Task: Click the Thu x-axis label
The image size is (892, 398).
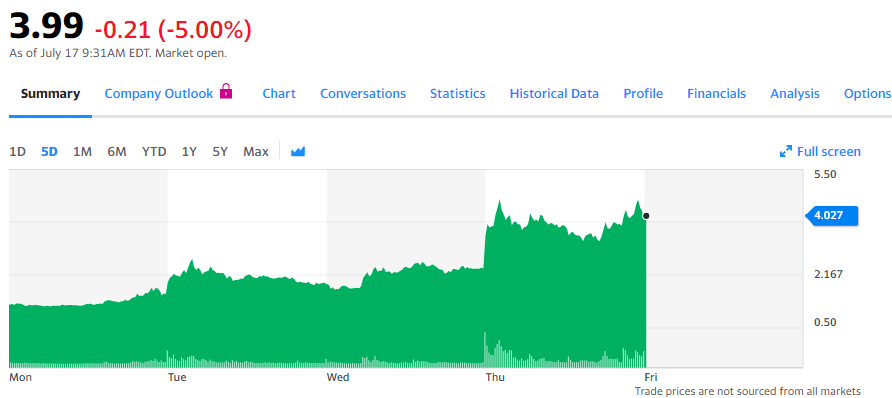Action: tap(494, 378)
